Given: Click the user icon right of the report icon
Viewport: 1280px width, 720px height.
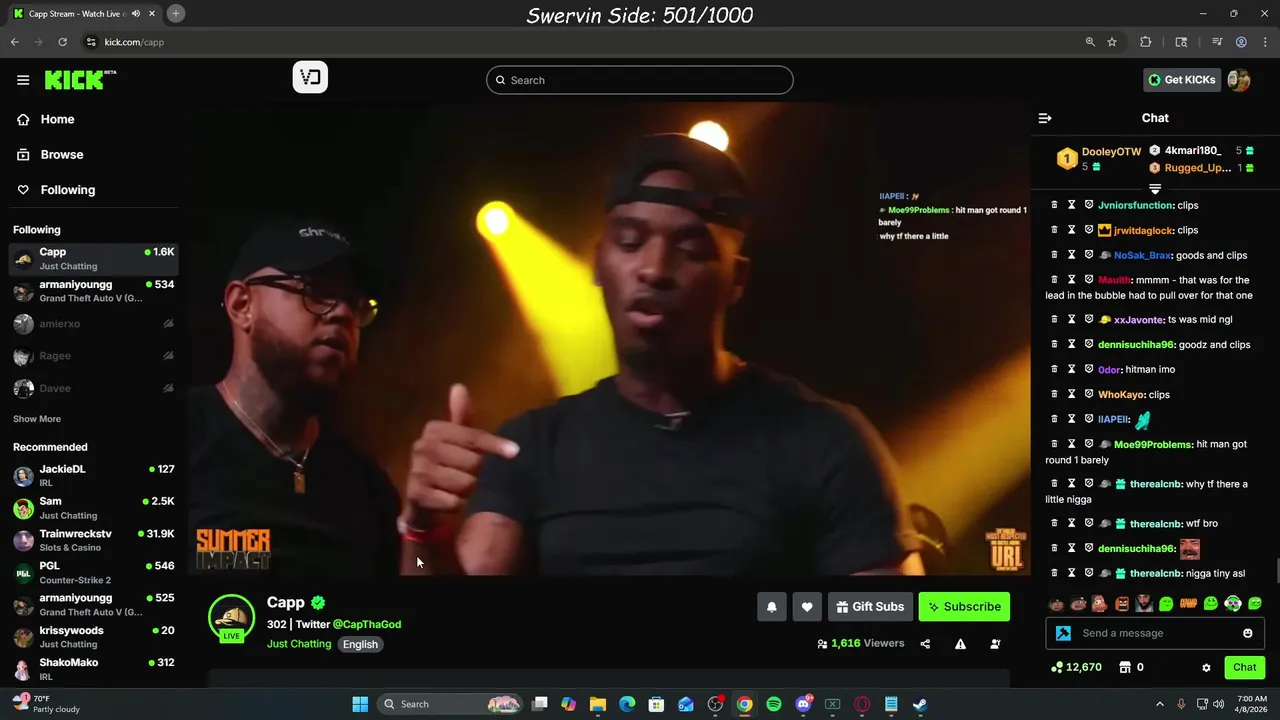Looking at the screenshot, I should (x=995, y=644).
